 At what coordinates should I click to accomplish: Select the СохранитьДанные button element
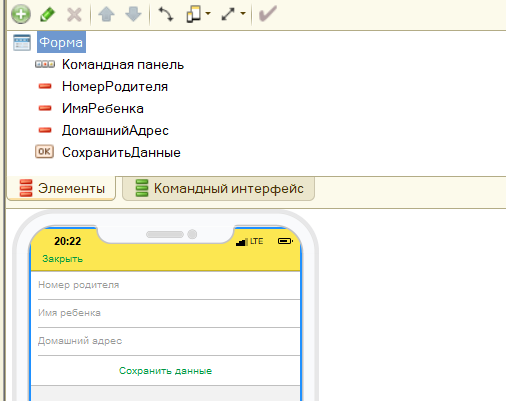[x=121, y=153]
